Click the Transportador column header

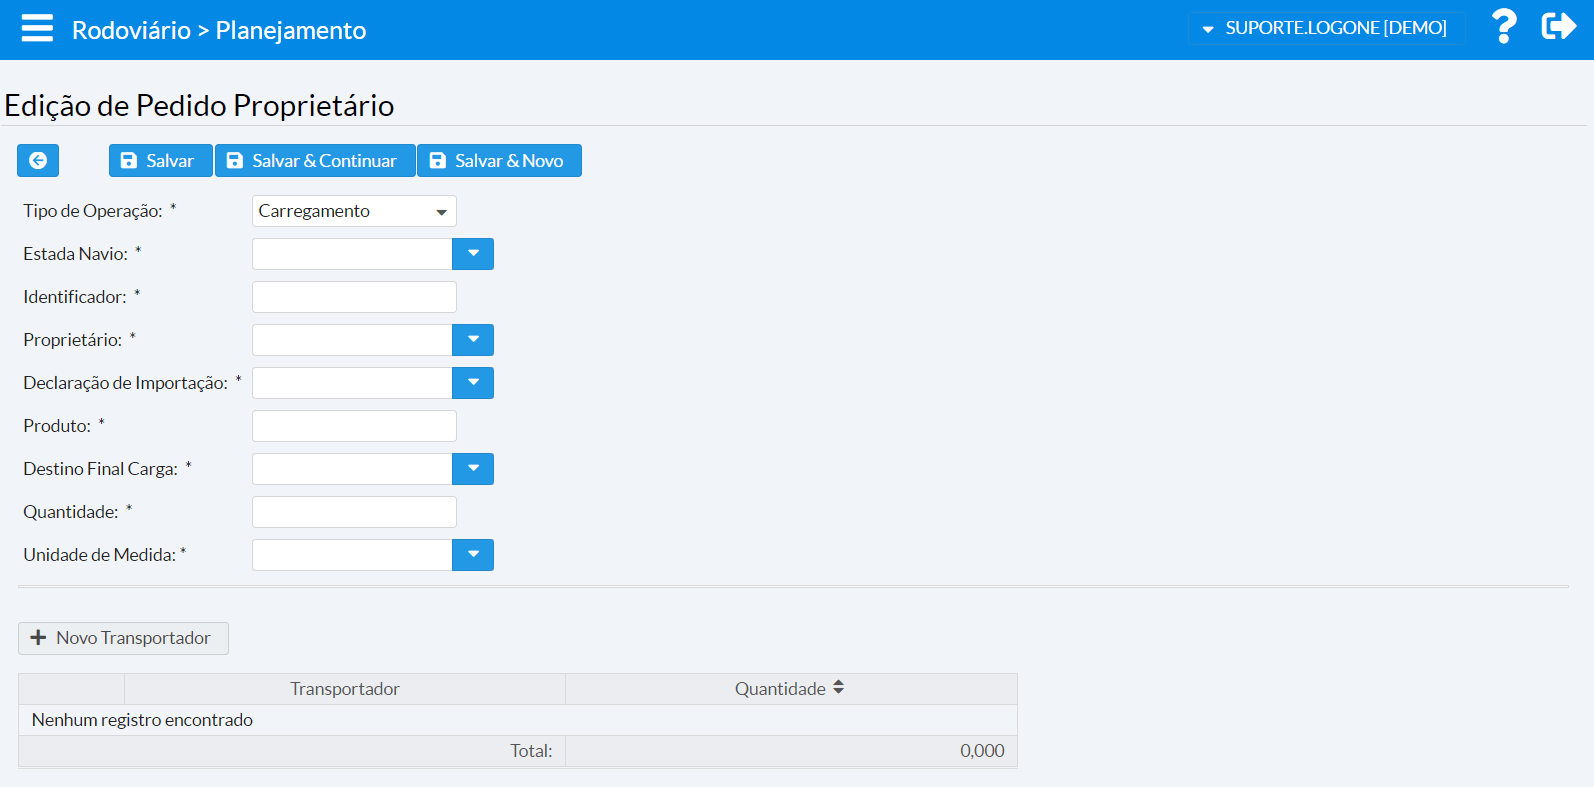click(x=344, y=689)
